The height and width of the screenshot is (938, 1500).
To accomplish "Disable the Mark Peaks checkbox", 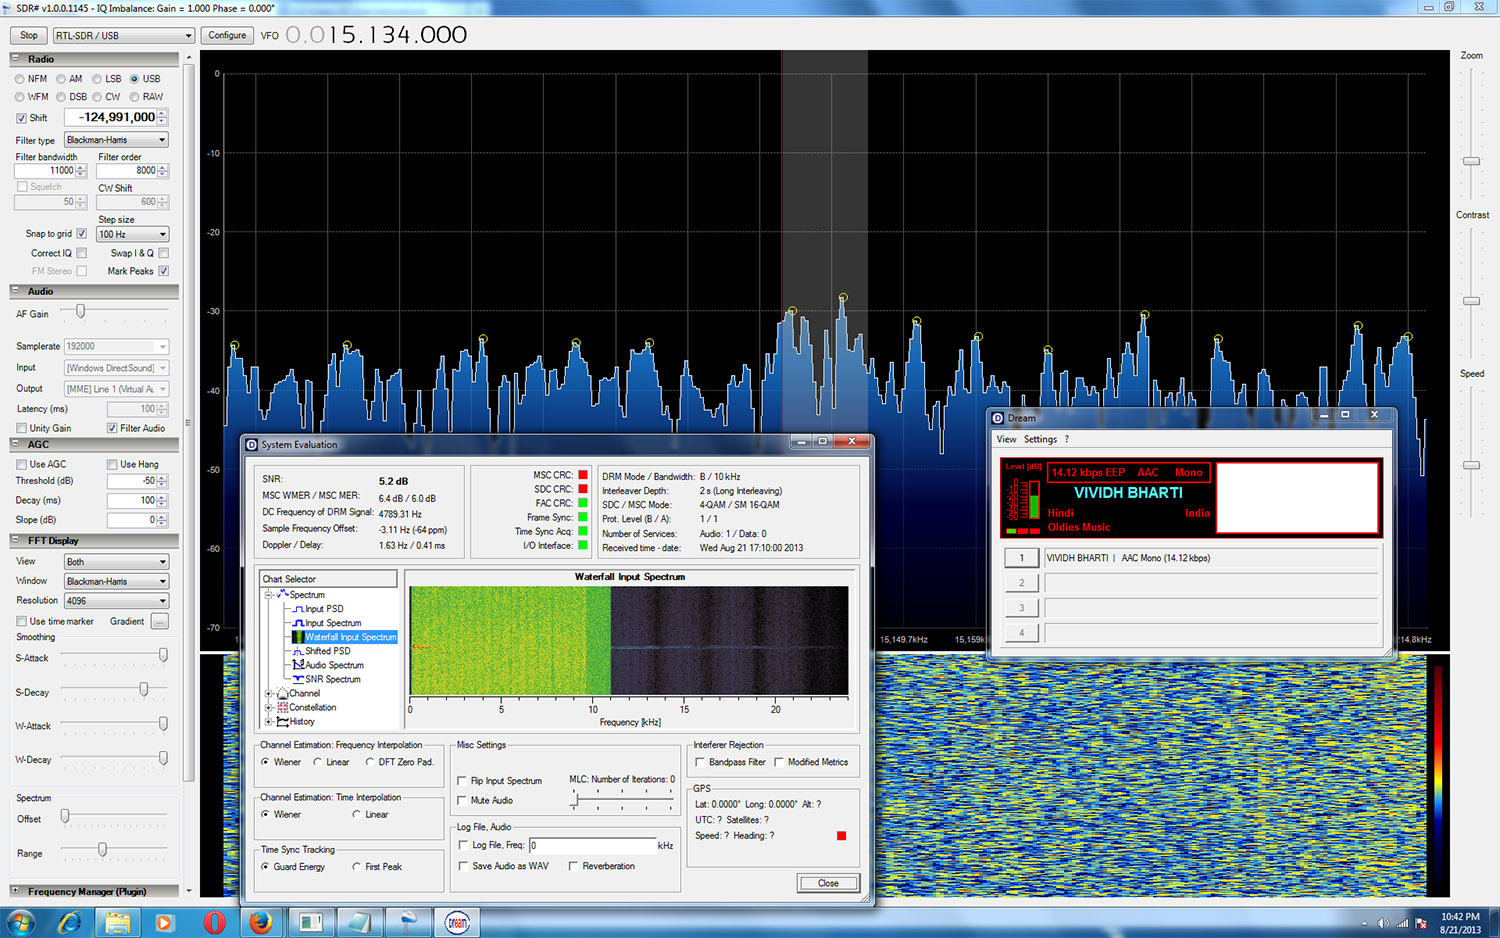I will click(163, 271).
